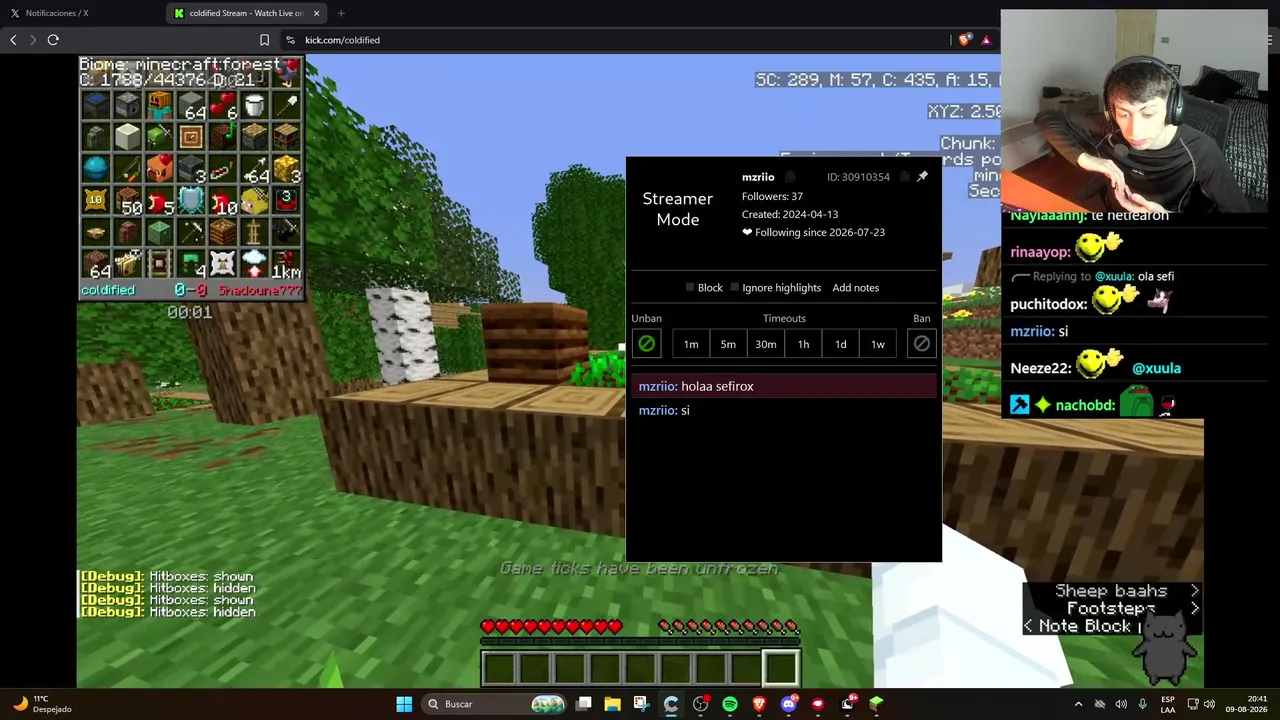View site information for kick.com

tap(290, 40)
